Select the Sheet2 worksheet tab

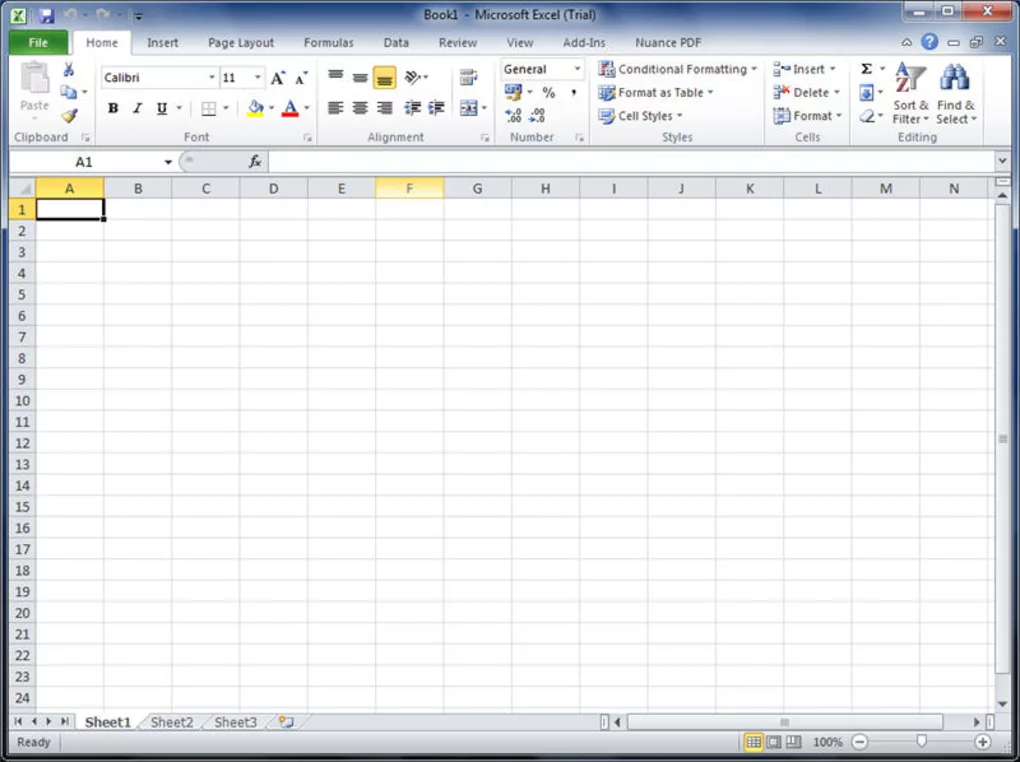pyautogui.click(x=172, y=722)
